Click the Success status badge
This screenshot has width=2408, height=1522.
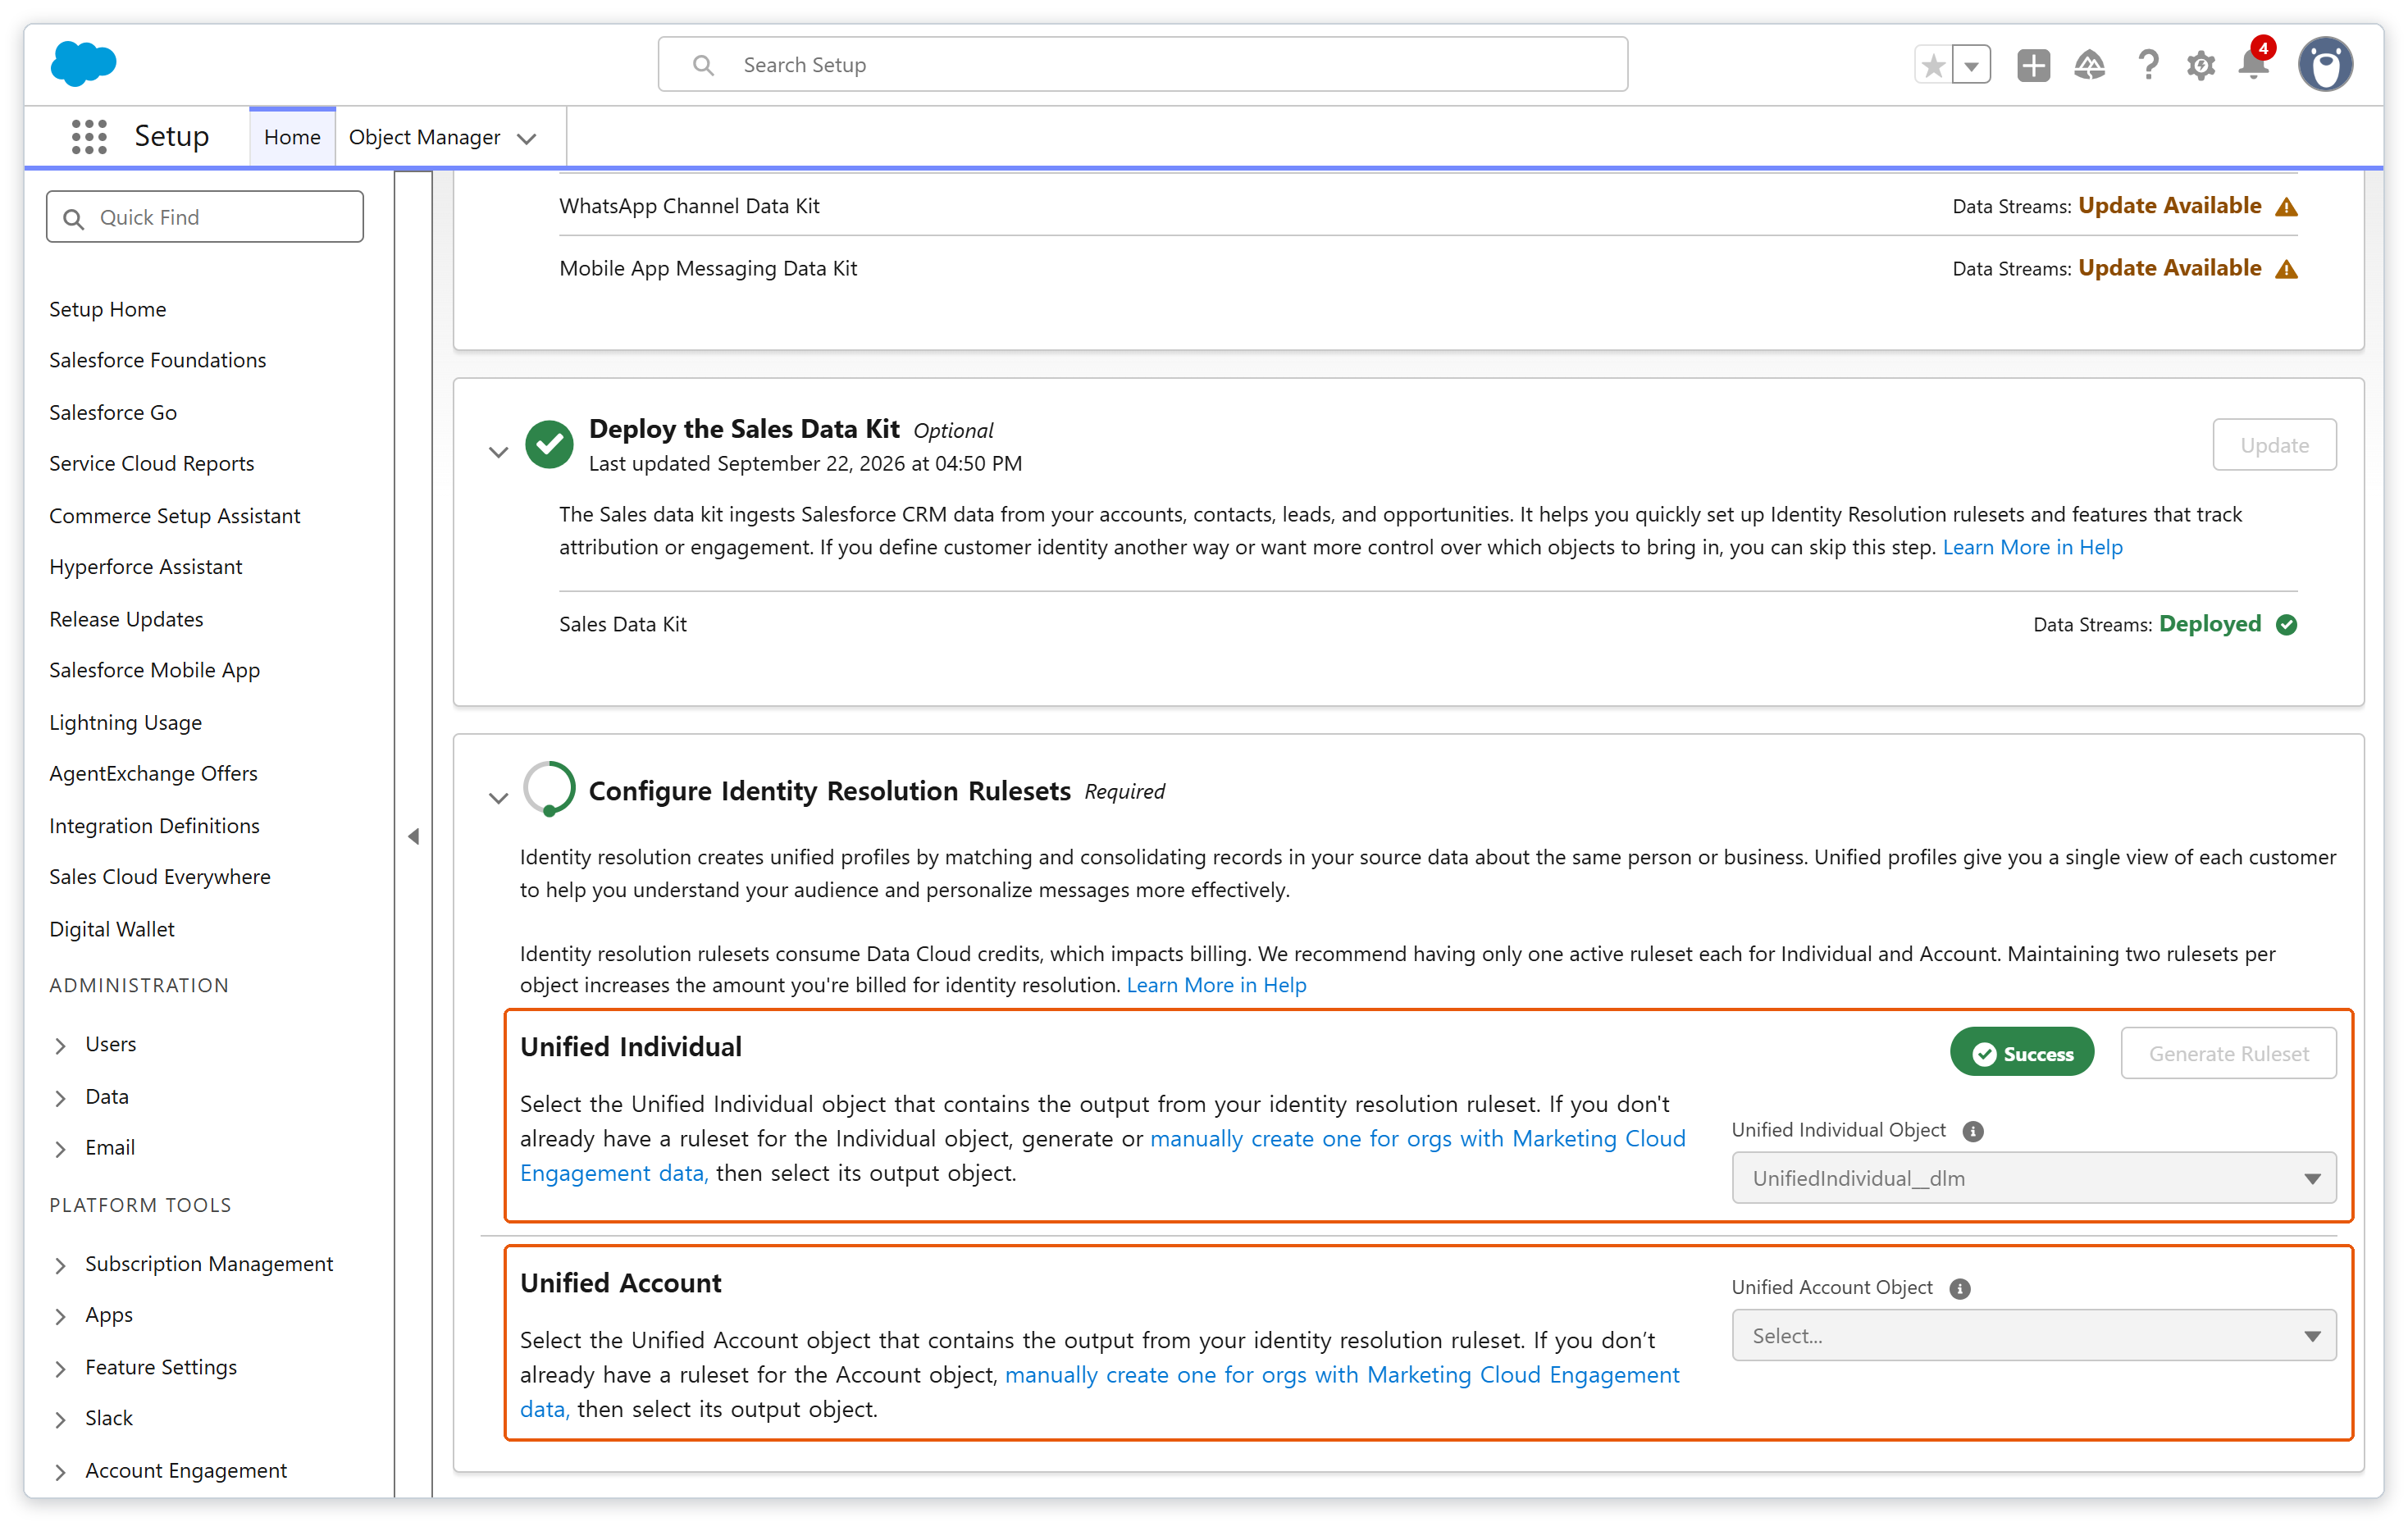pyautogui.click(x=2021, y=1053)
